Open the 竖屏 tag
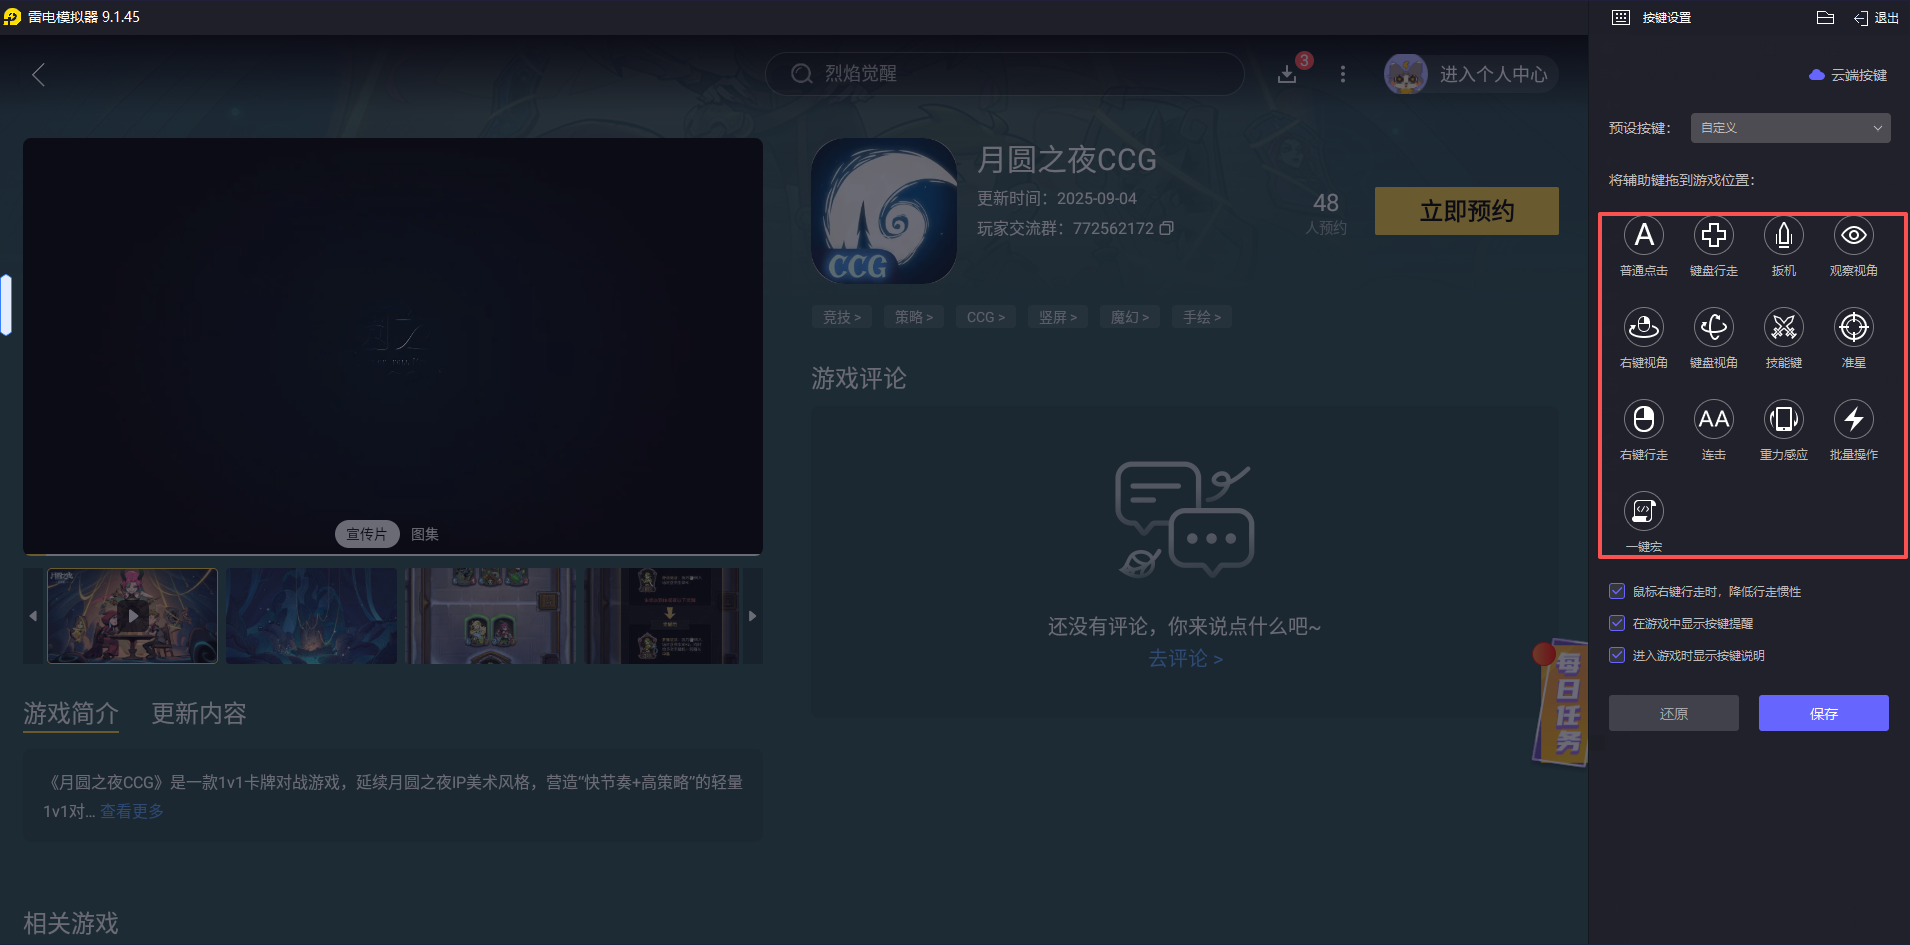 (1058, 317)
